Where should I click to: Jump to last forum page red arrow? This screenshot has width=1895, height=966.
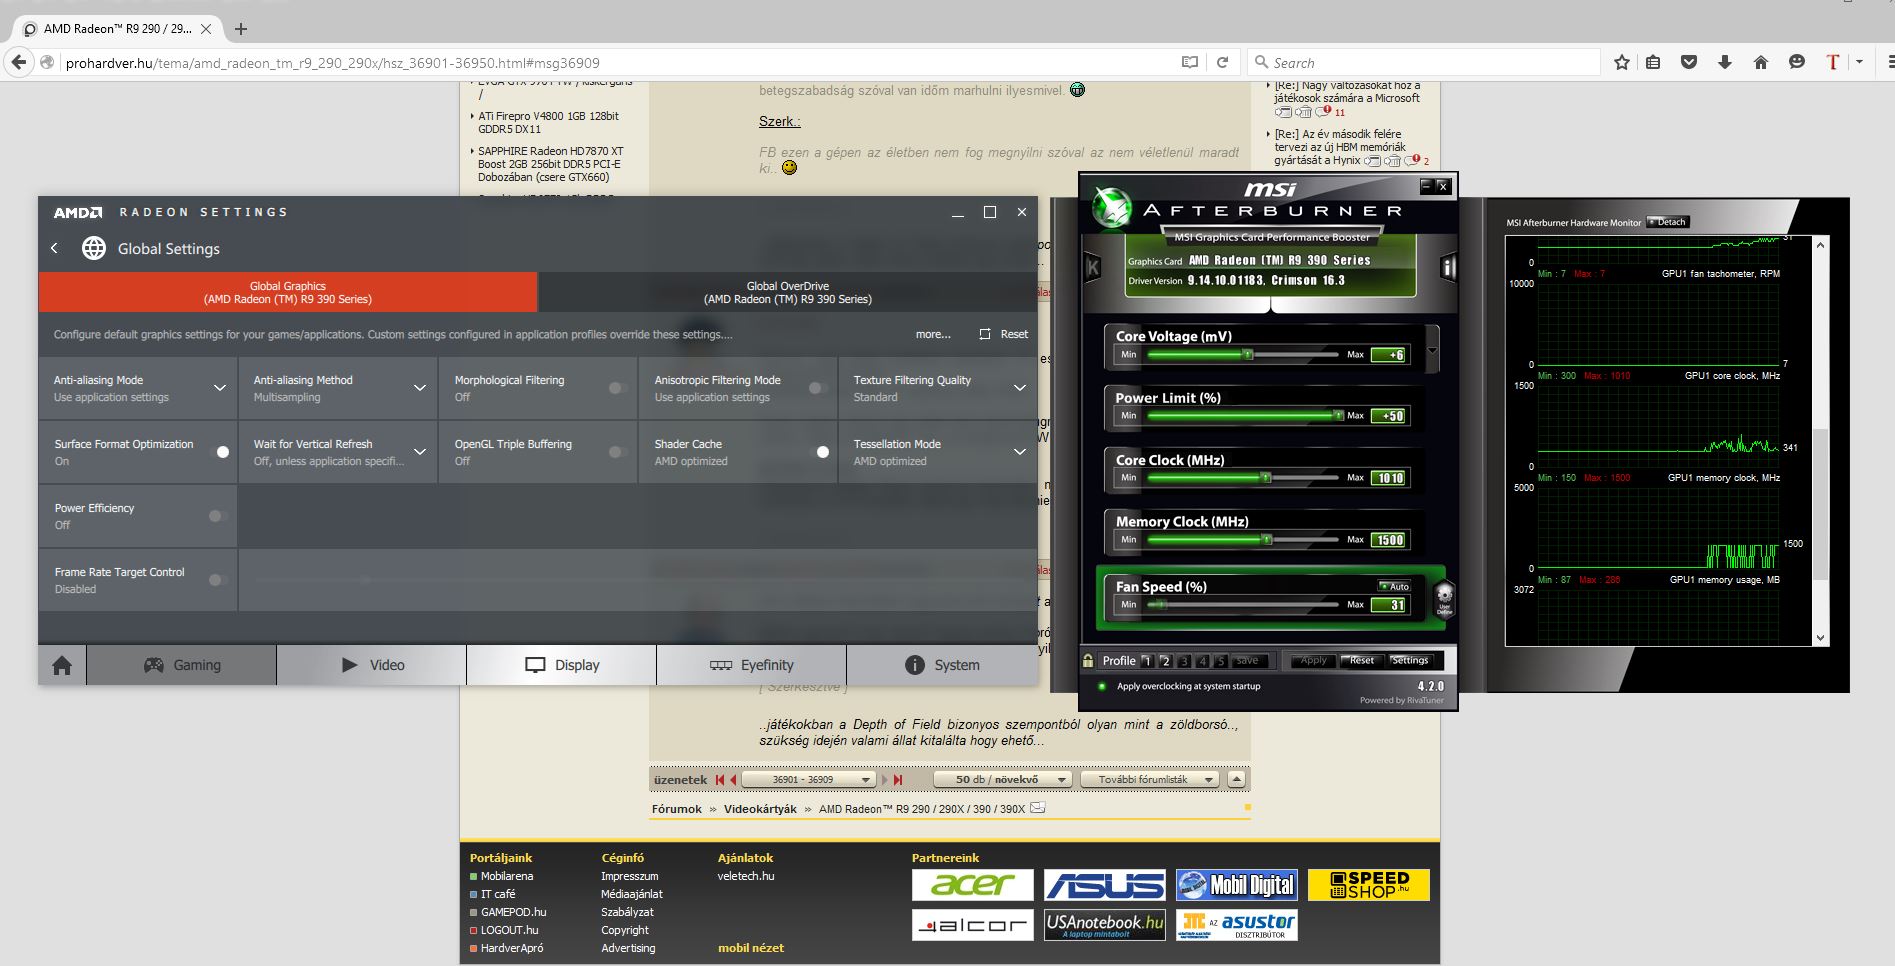coord(898,780)
